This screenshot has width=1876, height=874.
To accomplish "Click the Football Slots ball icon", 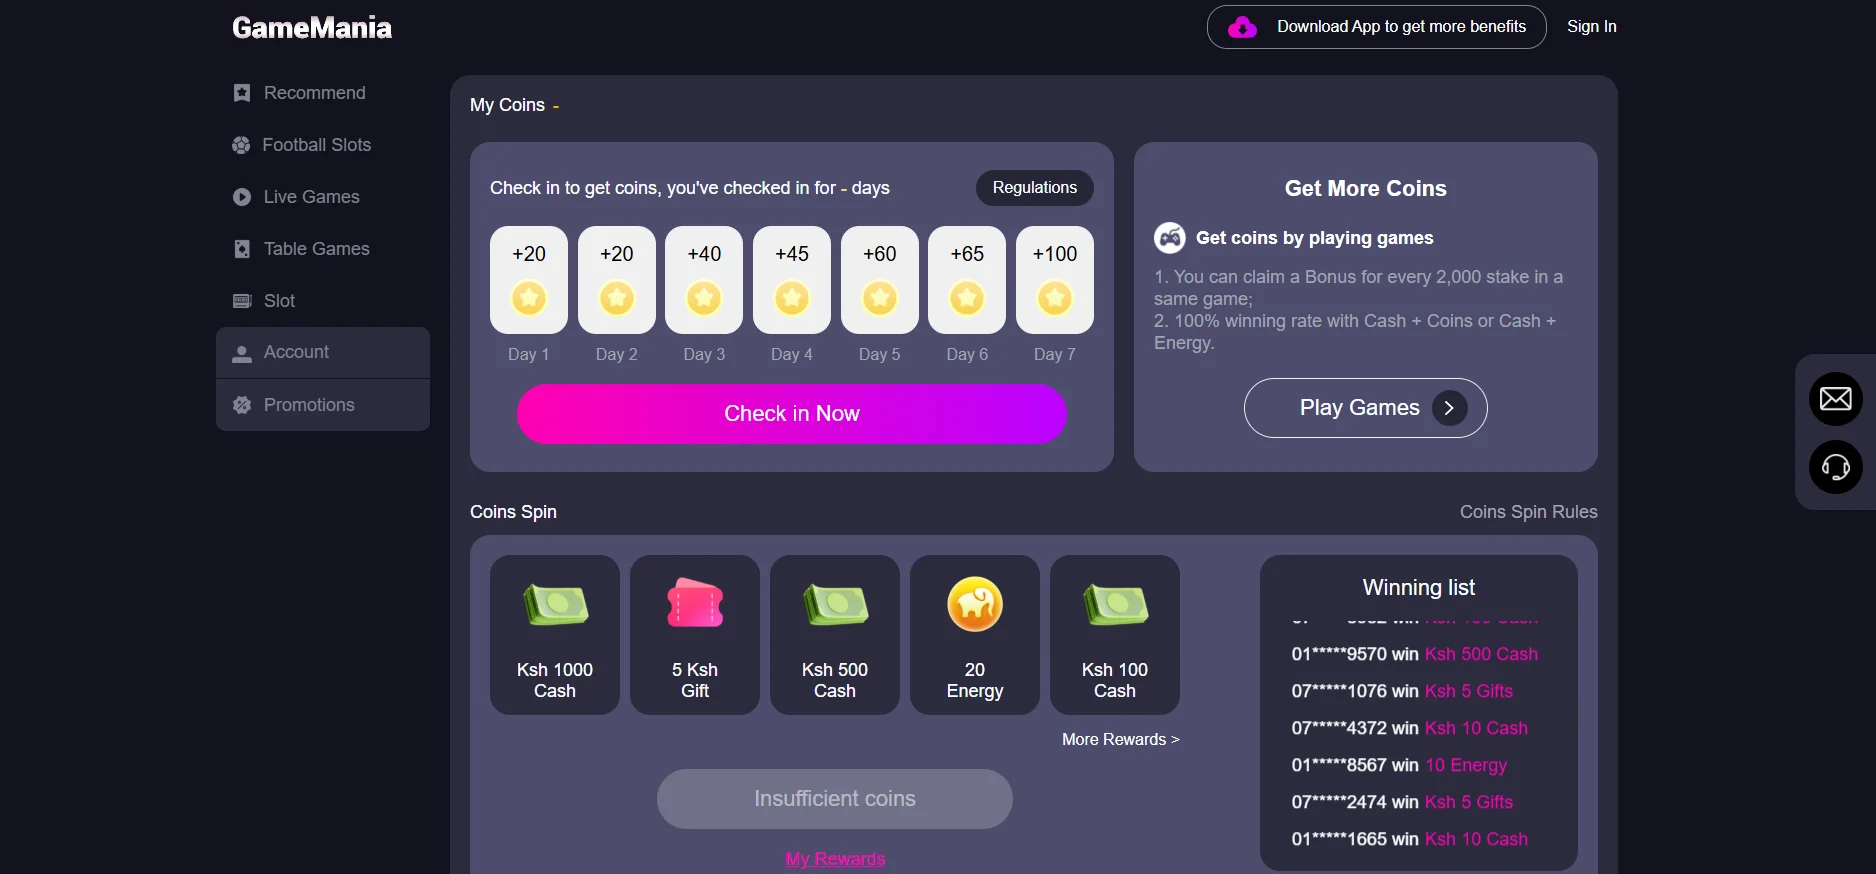I will (241, 145).
